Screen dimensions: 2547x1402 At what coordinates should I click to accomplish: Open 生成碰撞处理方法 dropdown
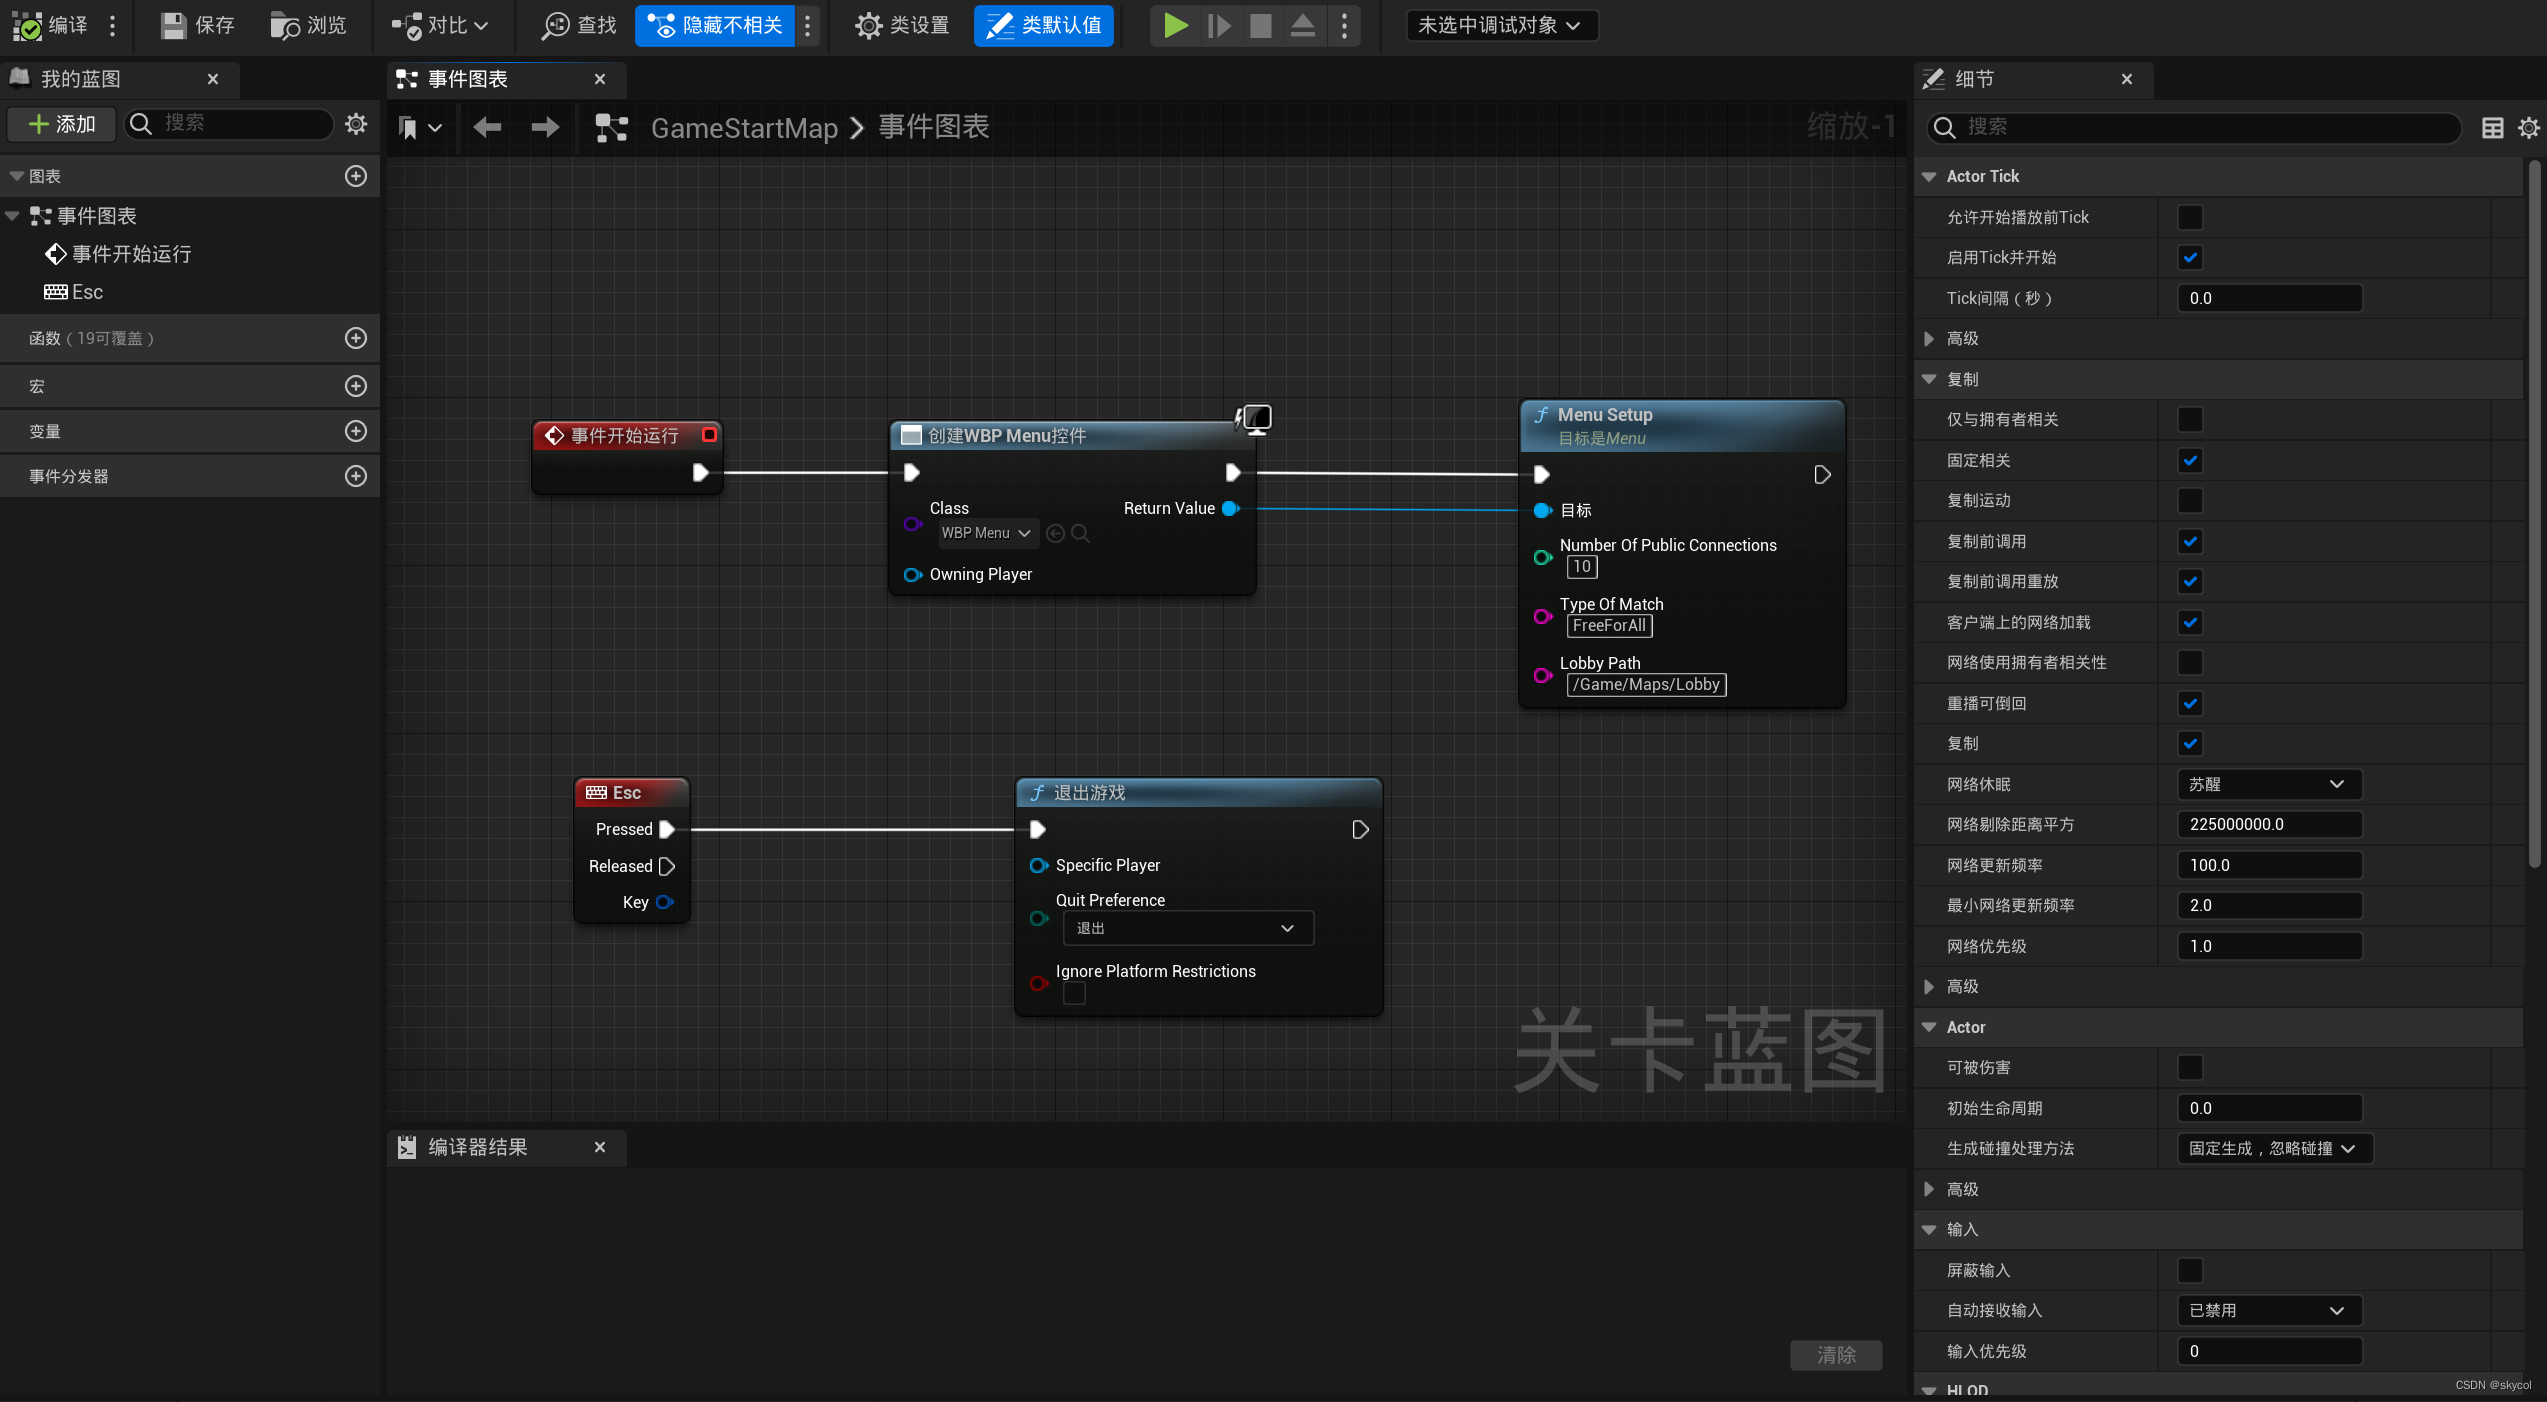[x=2275, y=1148]
